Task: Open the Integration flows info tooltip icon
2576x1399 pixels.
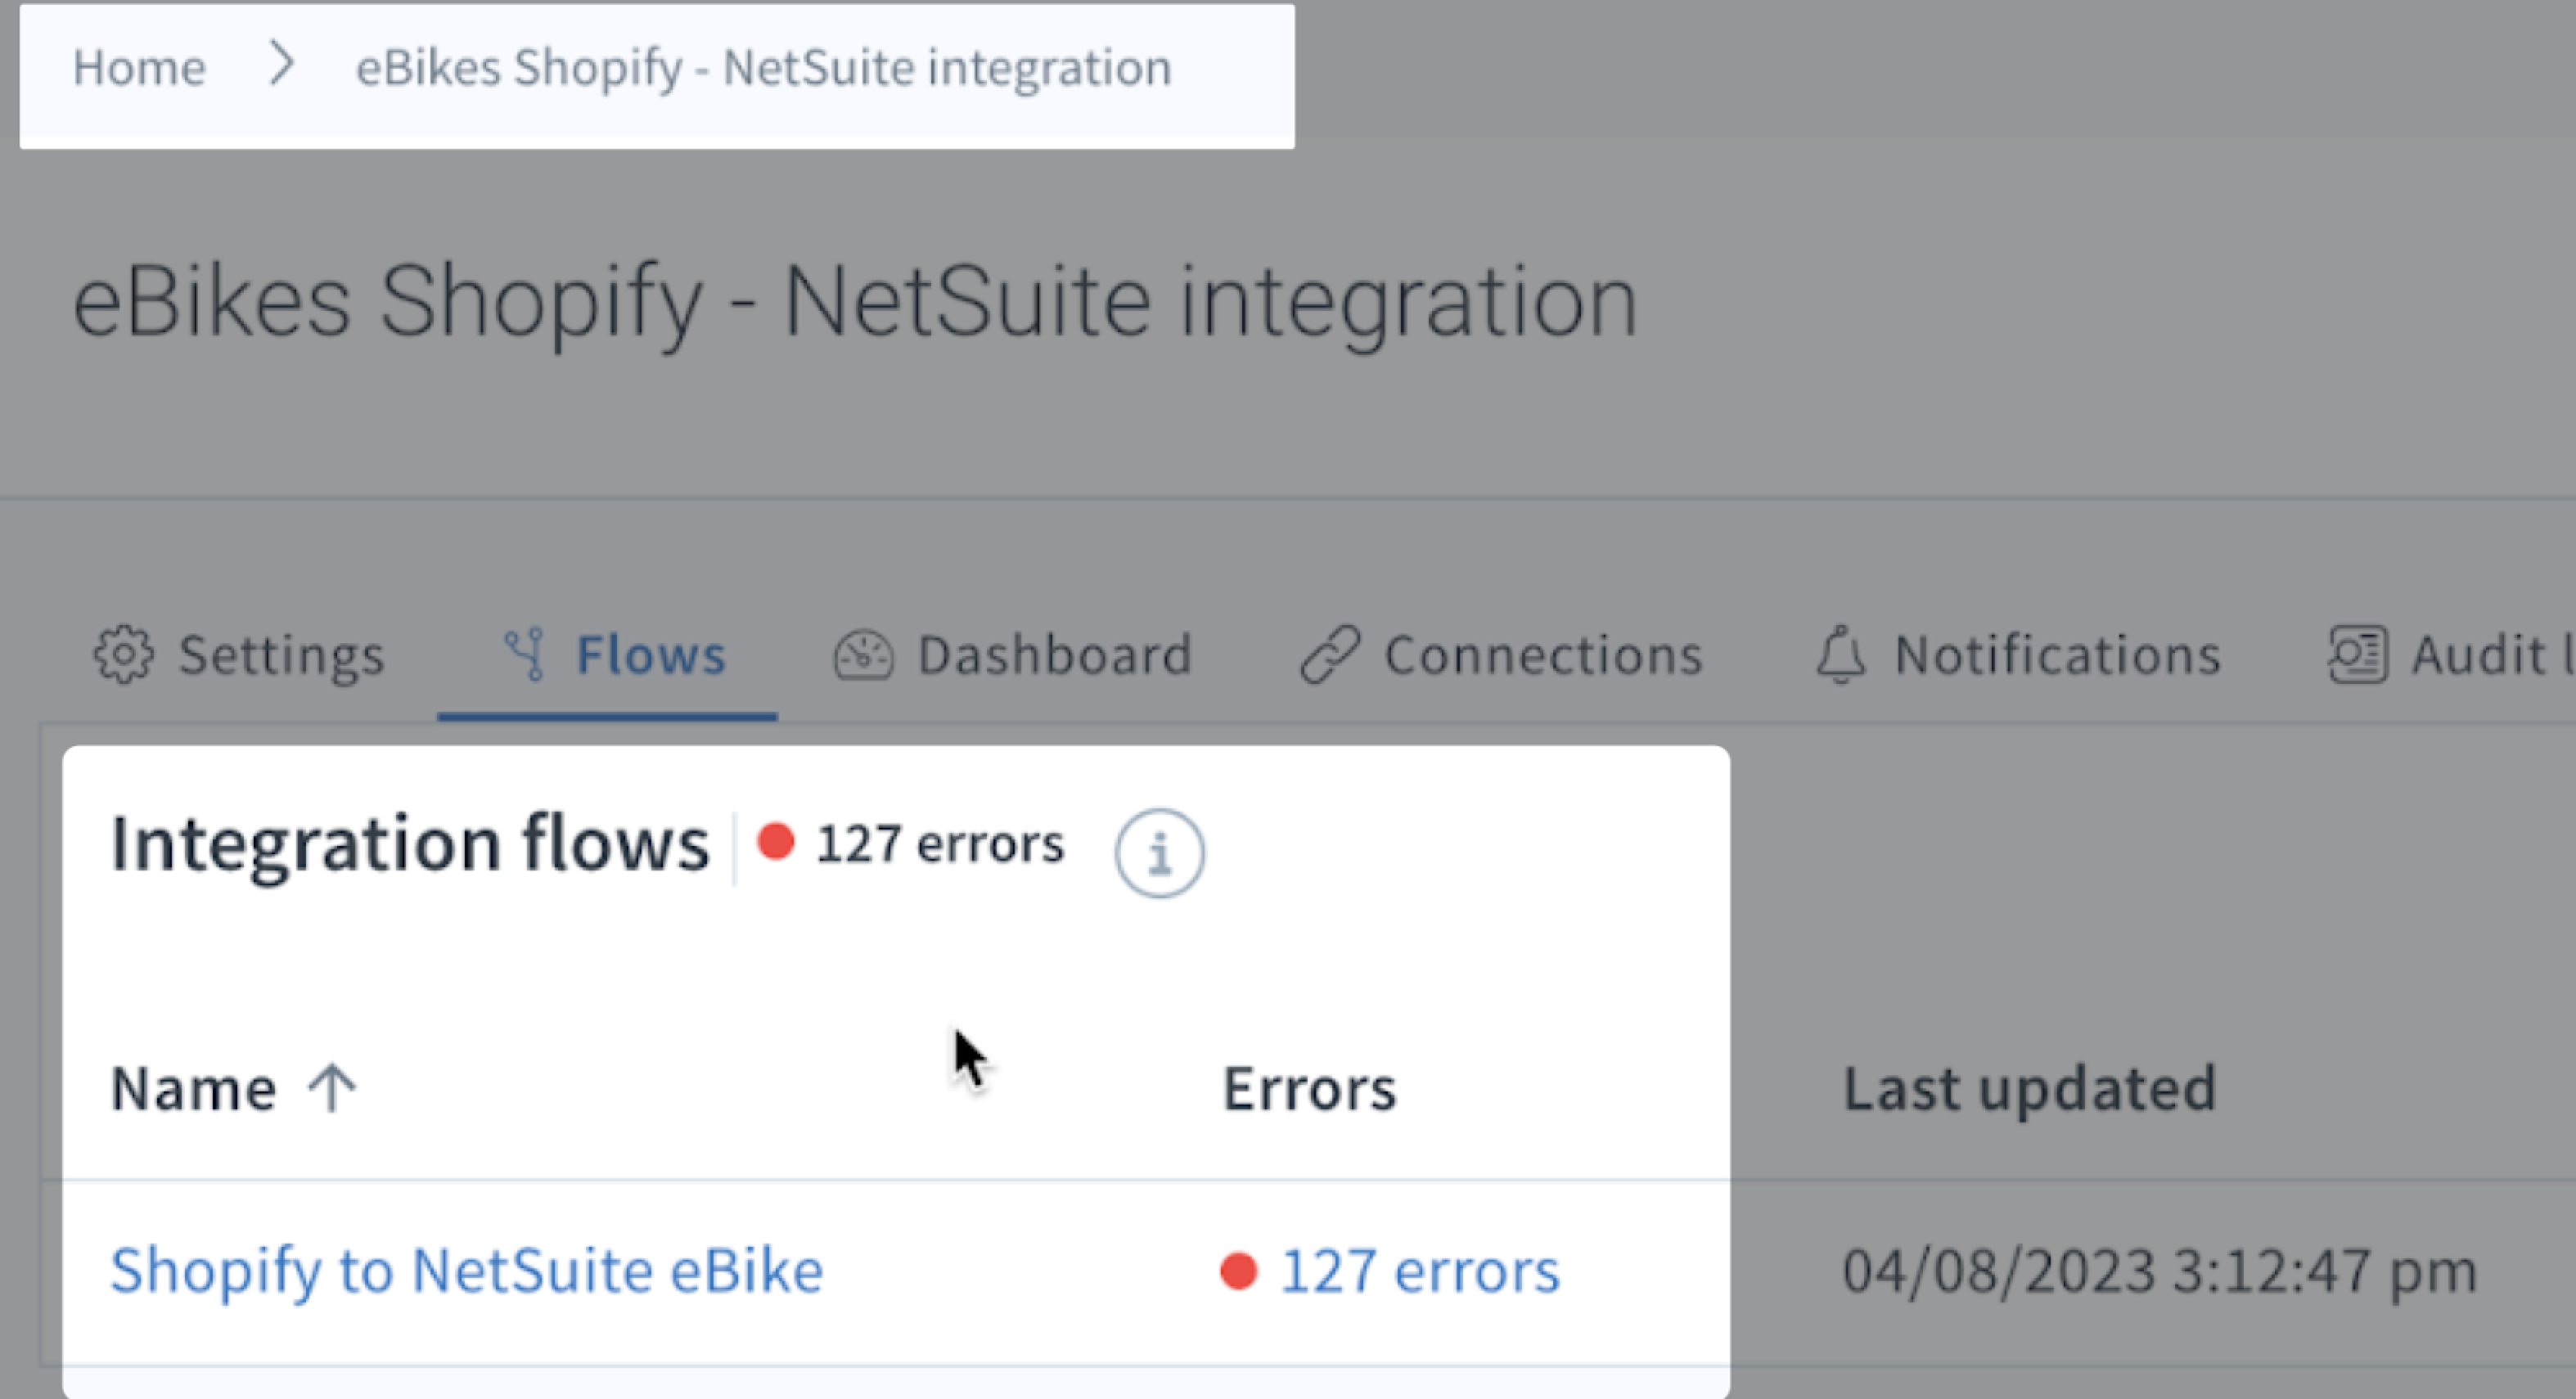Action: pos(1159,853)
